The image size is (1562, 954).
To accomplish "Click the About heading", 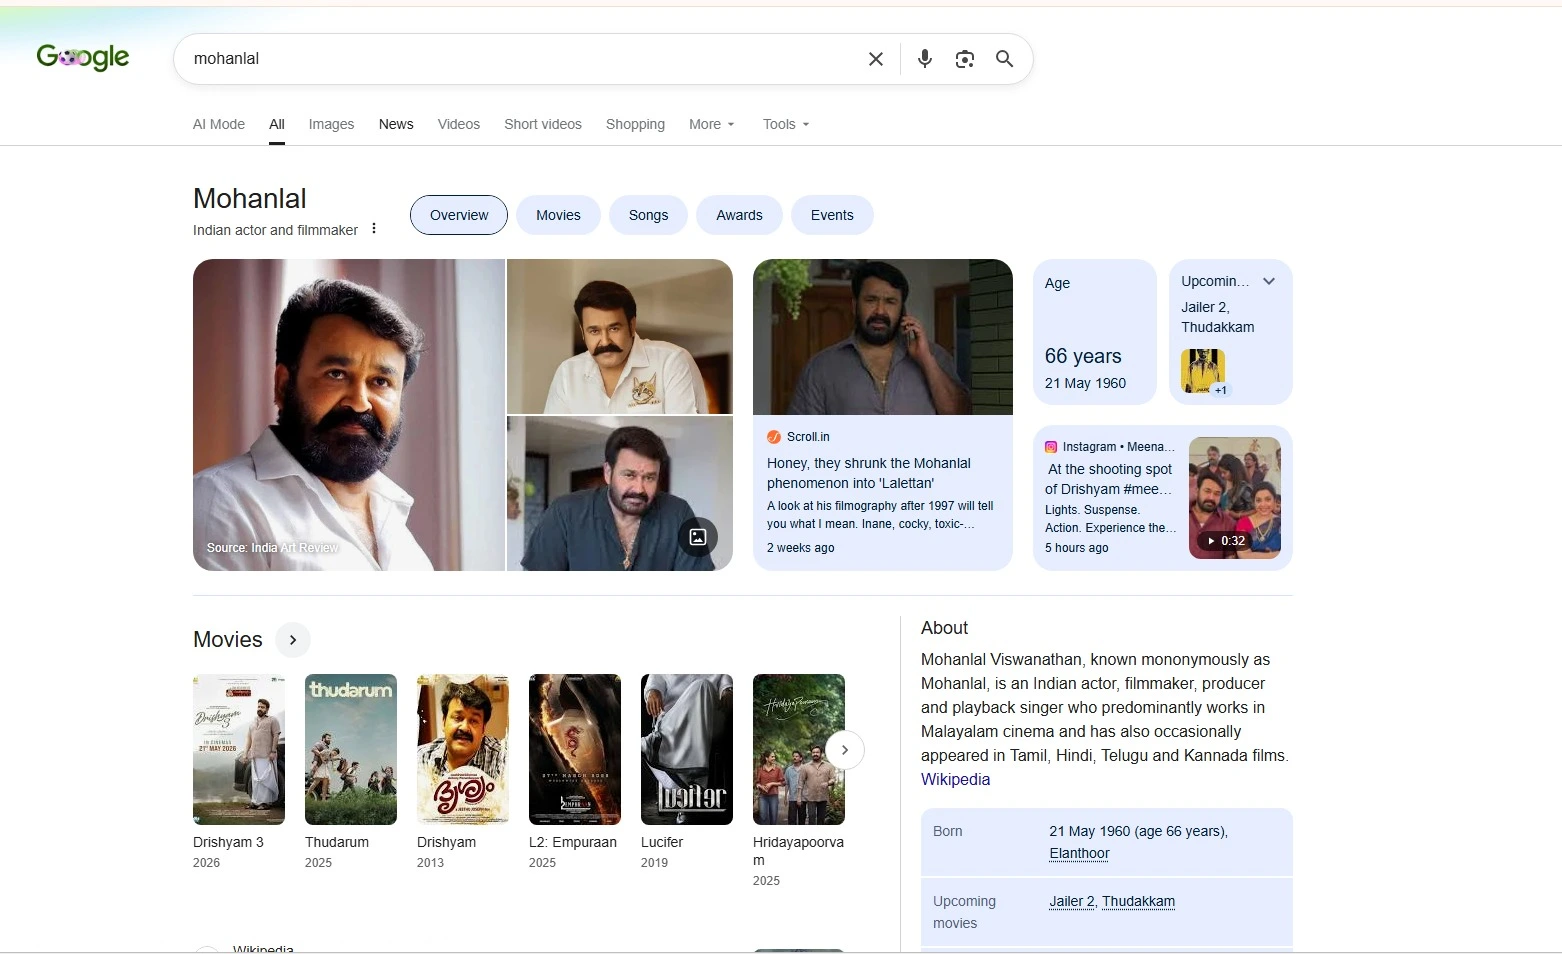I will pos(944,628).
